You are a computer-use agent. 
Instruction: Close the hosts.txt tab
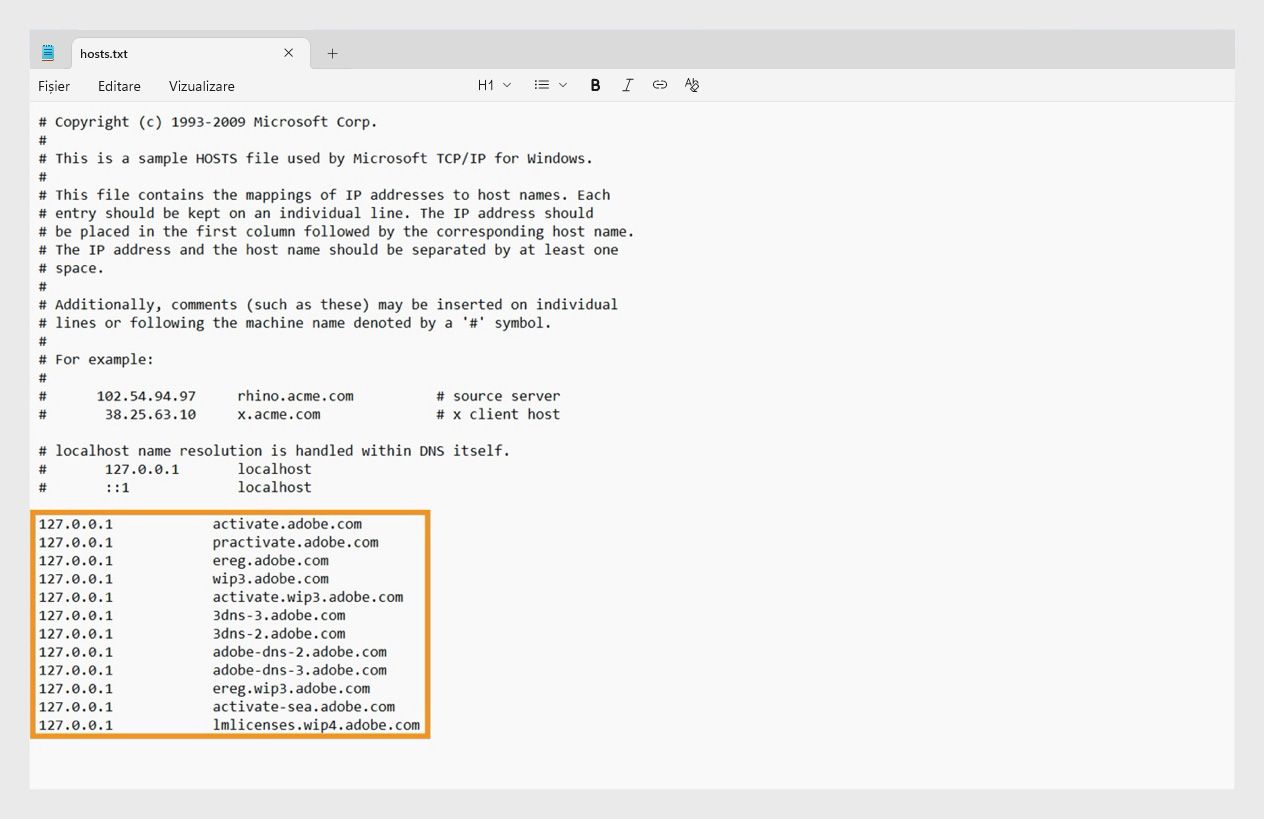289,53
